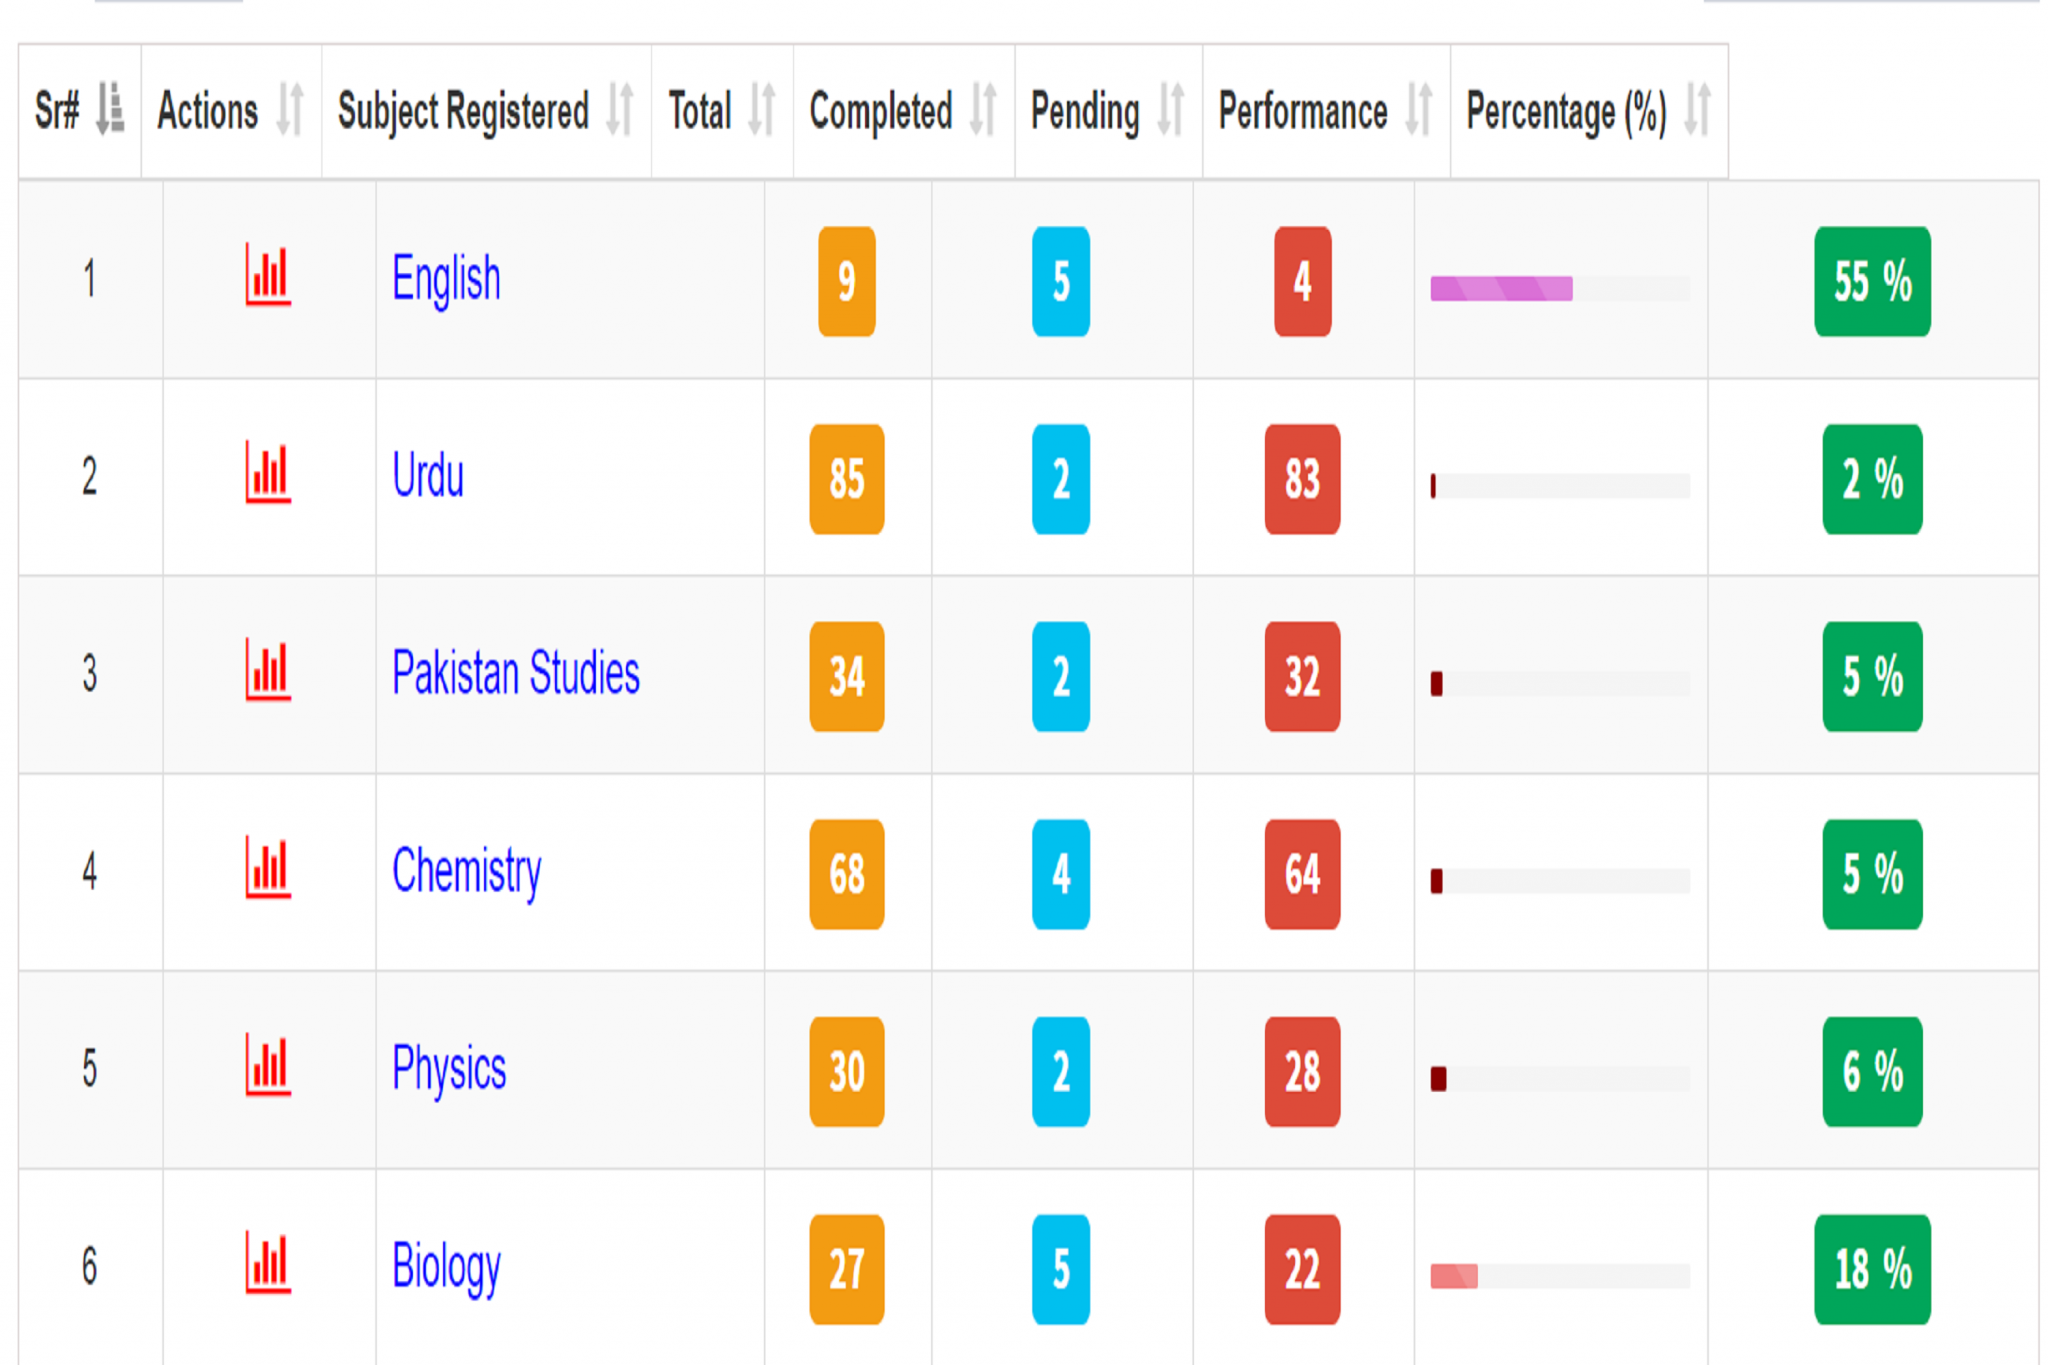Sort by the Performance column header

click(x=1418, y=109)
